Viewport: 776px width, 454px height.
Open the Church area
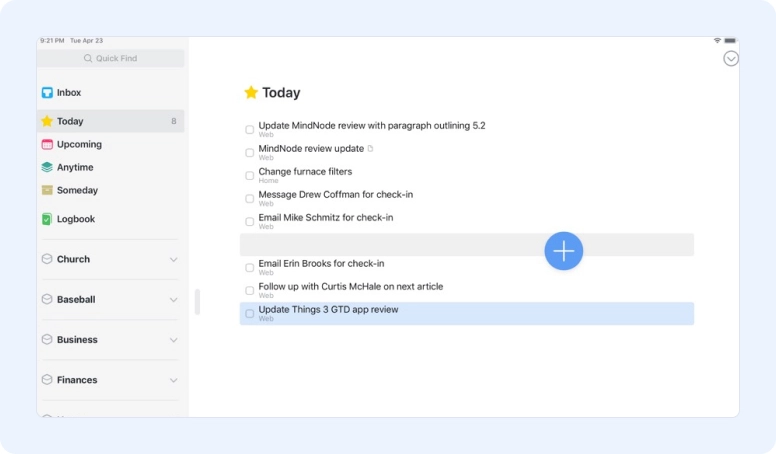click(x=73, y=259)
